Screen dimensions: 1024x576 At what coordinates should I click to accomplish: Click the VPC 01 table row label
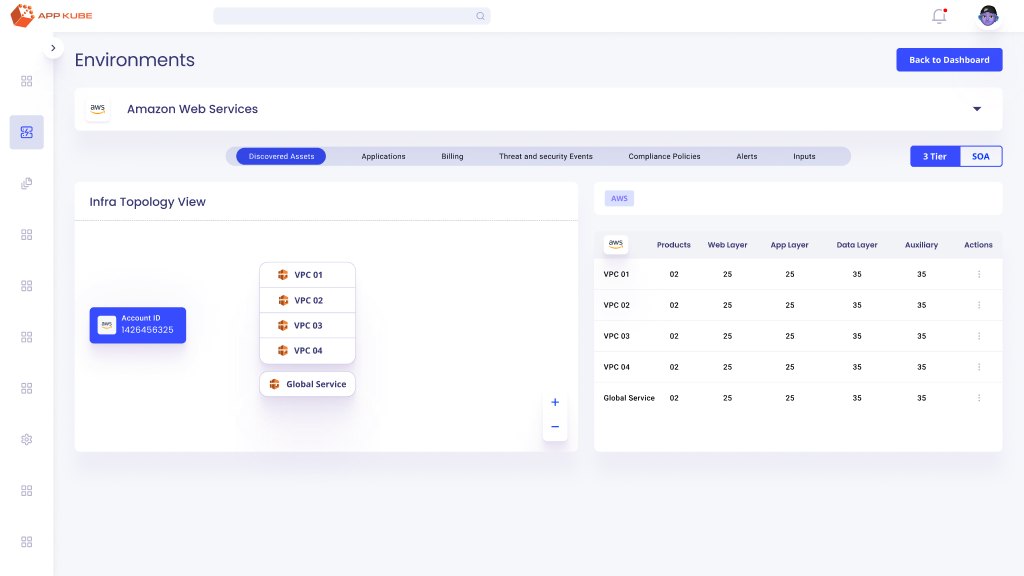pos(616,274)
